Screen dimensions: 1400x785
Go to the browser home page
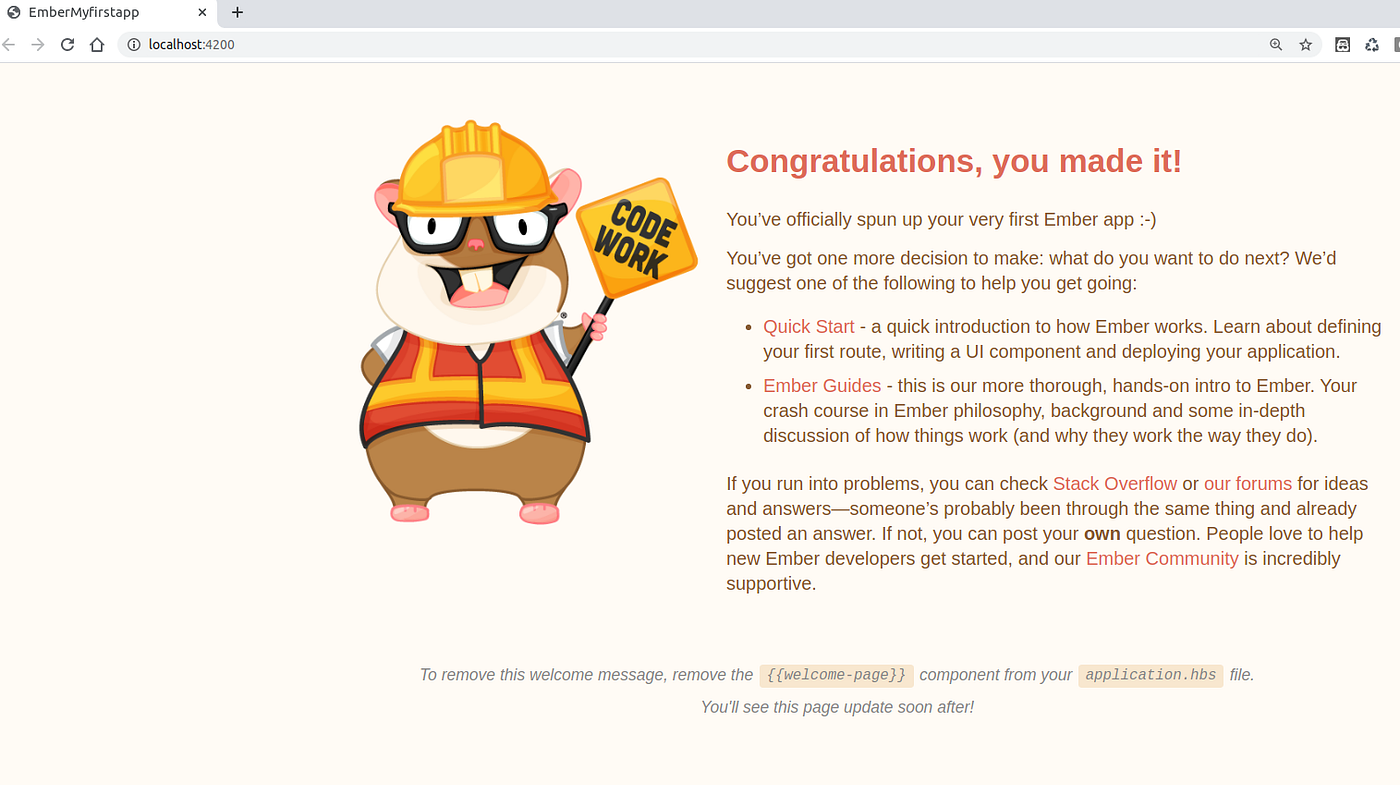[x=97, y=45]
